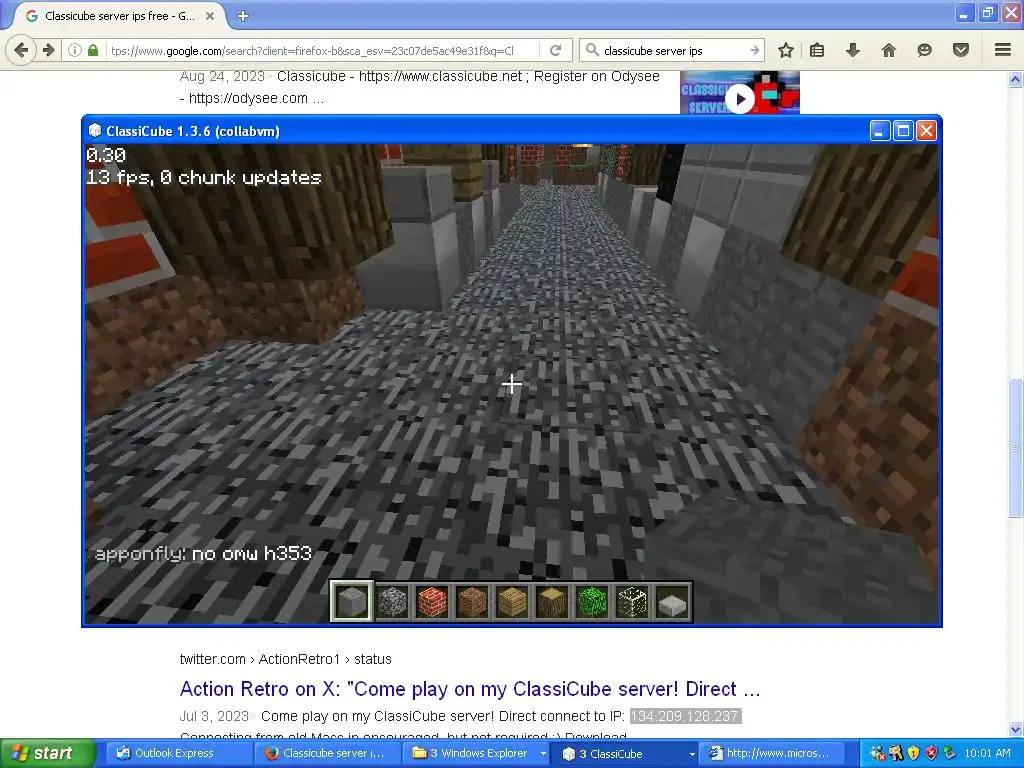Click the green padlock security icon

pos(93,50)
